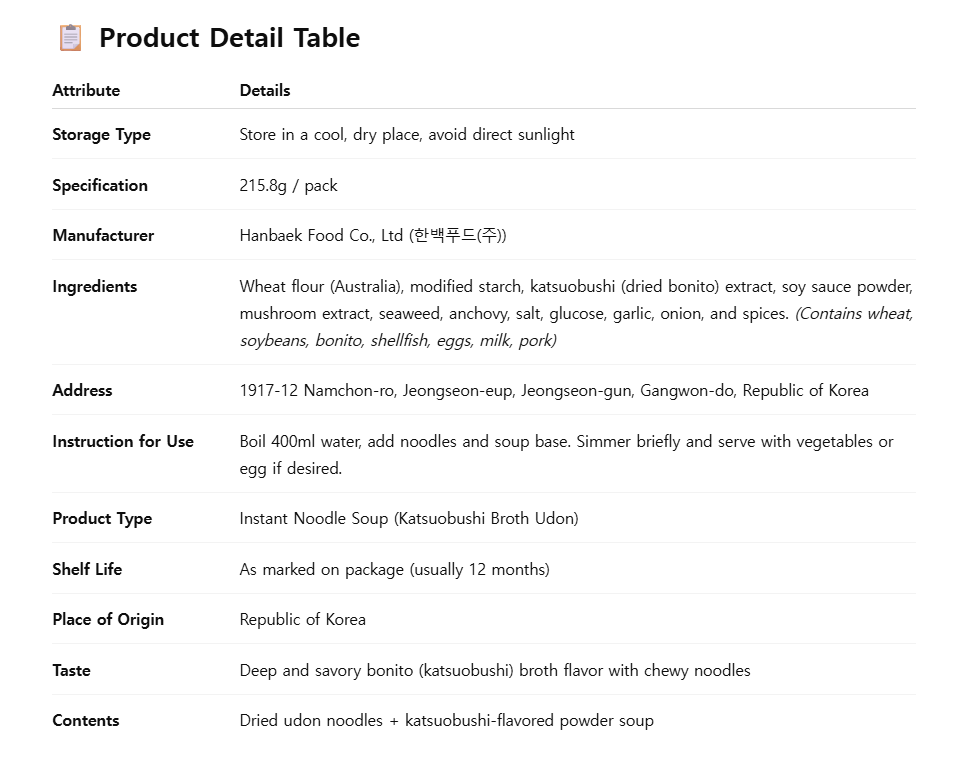This screenshot has height=760, width=971.
Task: Select the 215.8g / pack specification value
Action: pyautogui.click(x=289, y=186)
